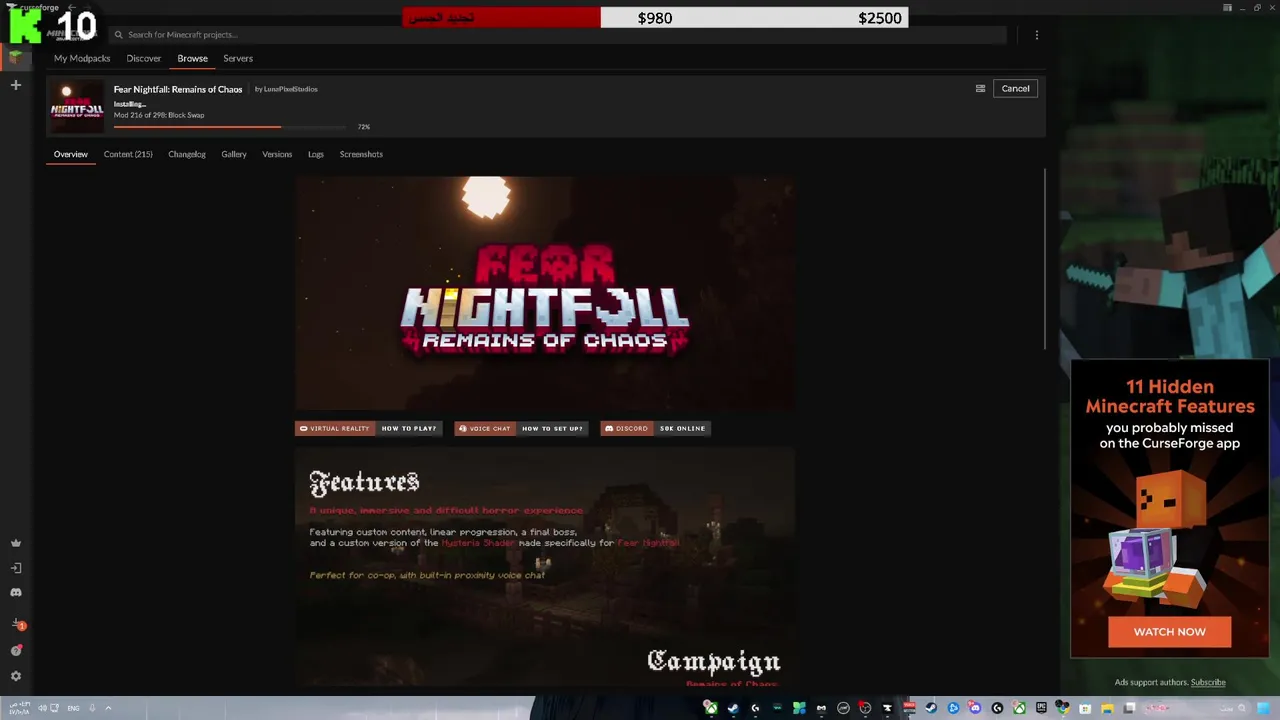Open the Content (215) tab

pyautogui.click(x=128, y=154)
